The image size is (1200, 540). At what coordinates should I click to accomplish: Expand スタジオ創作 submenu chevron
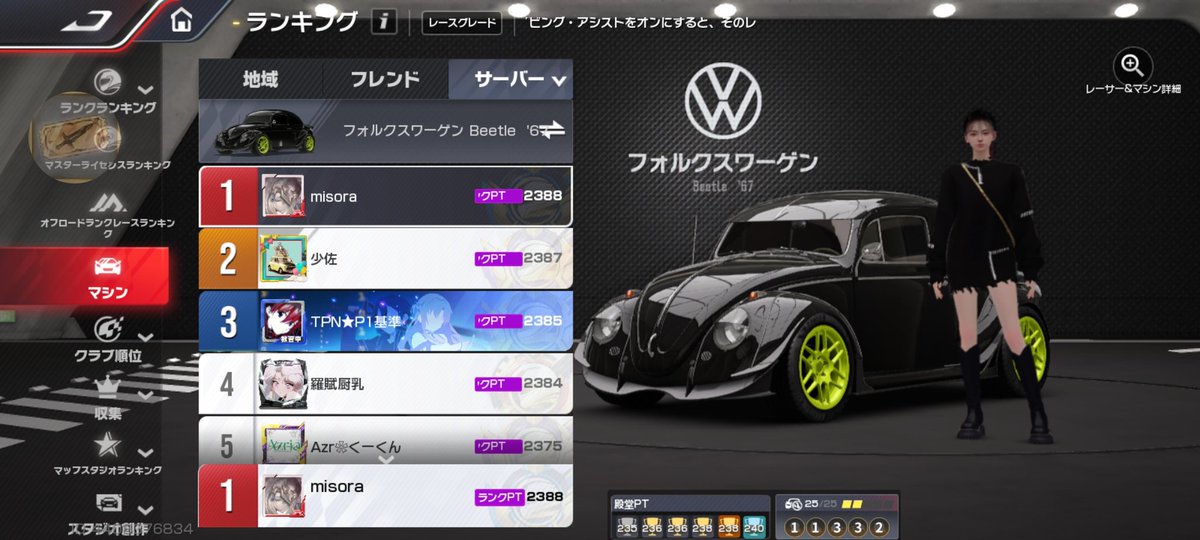[x=146, y=509]
